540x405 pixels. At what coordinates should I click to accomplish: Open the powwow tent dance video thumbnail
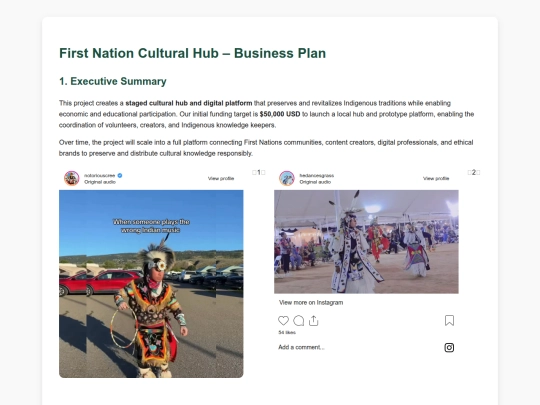point(366,242)
